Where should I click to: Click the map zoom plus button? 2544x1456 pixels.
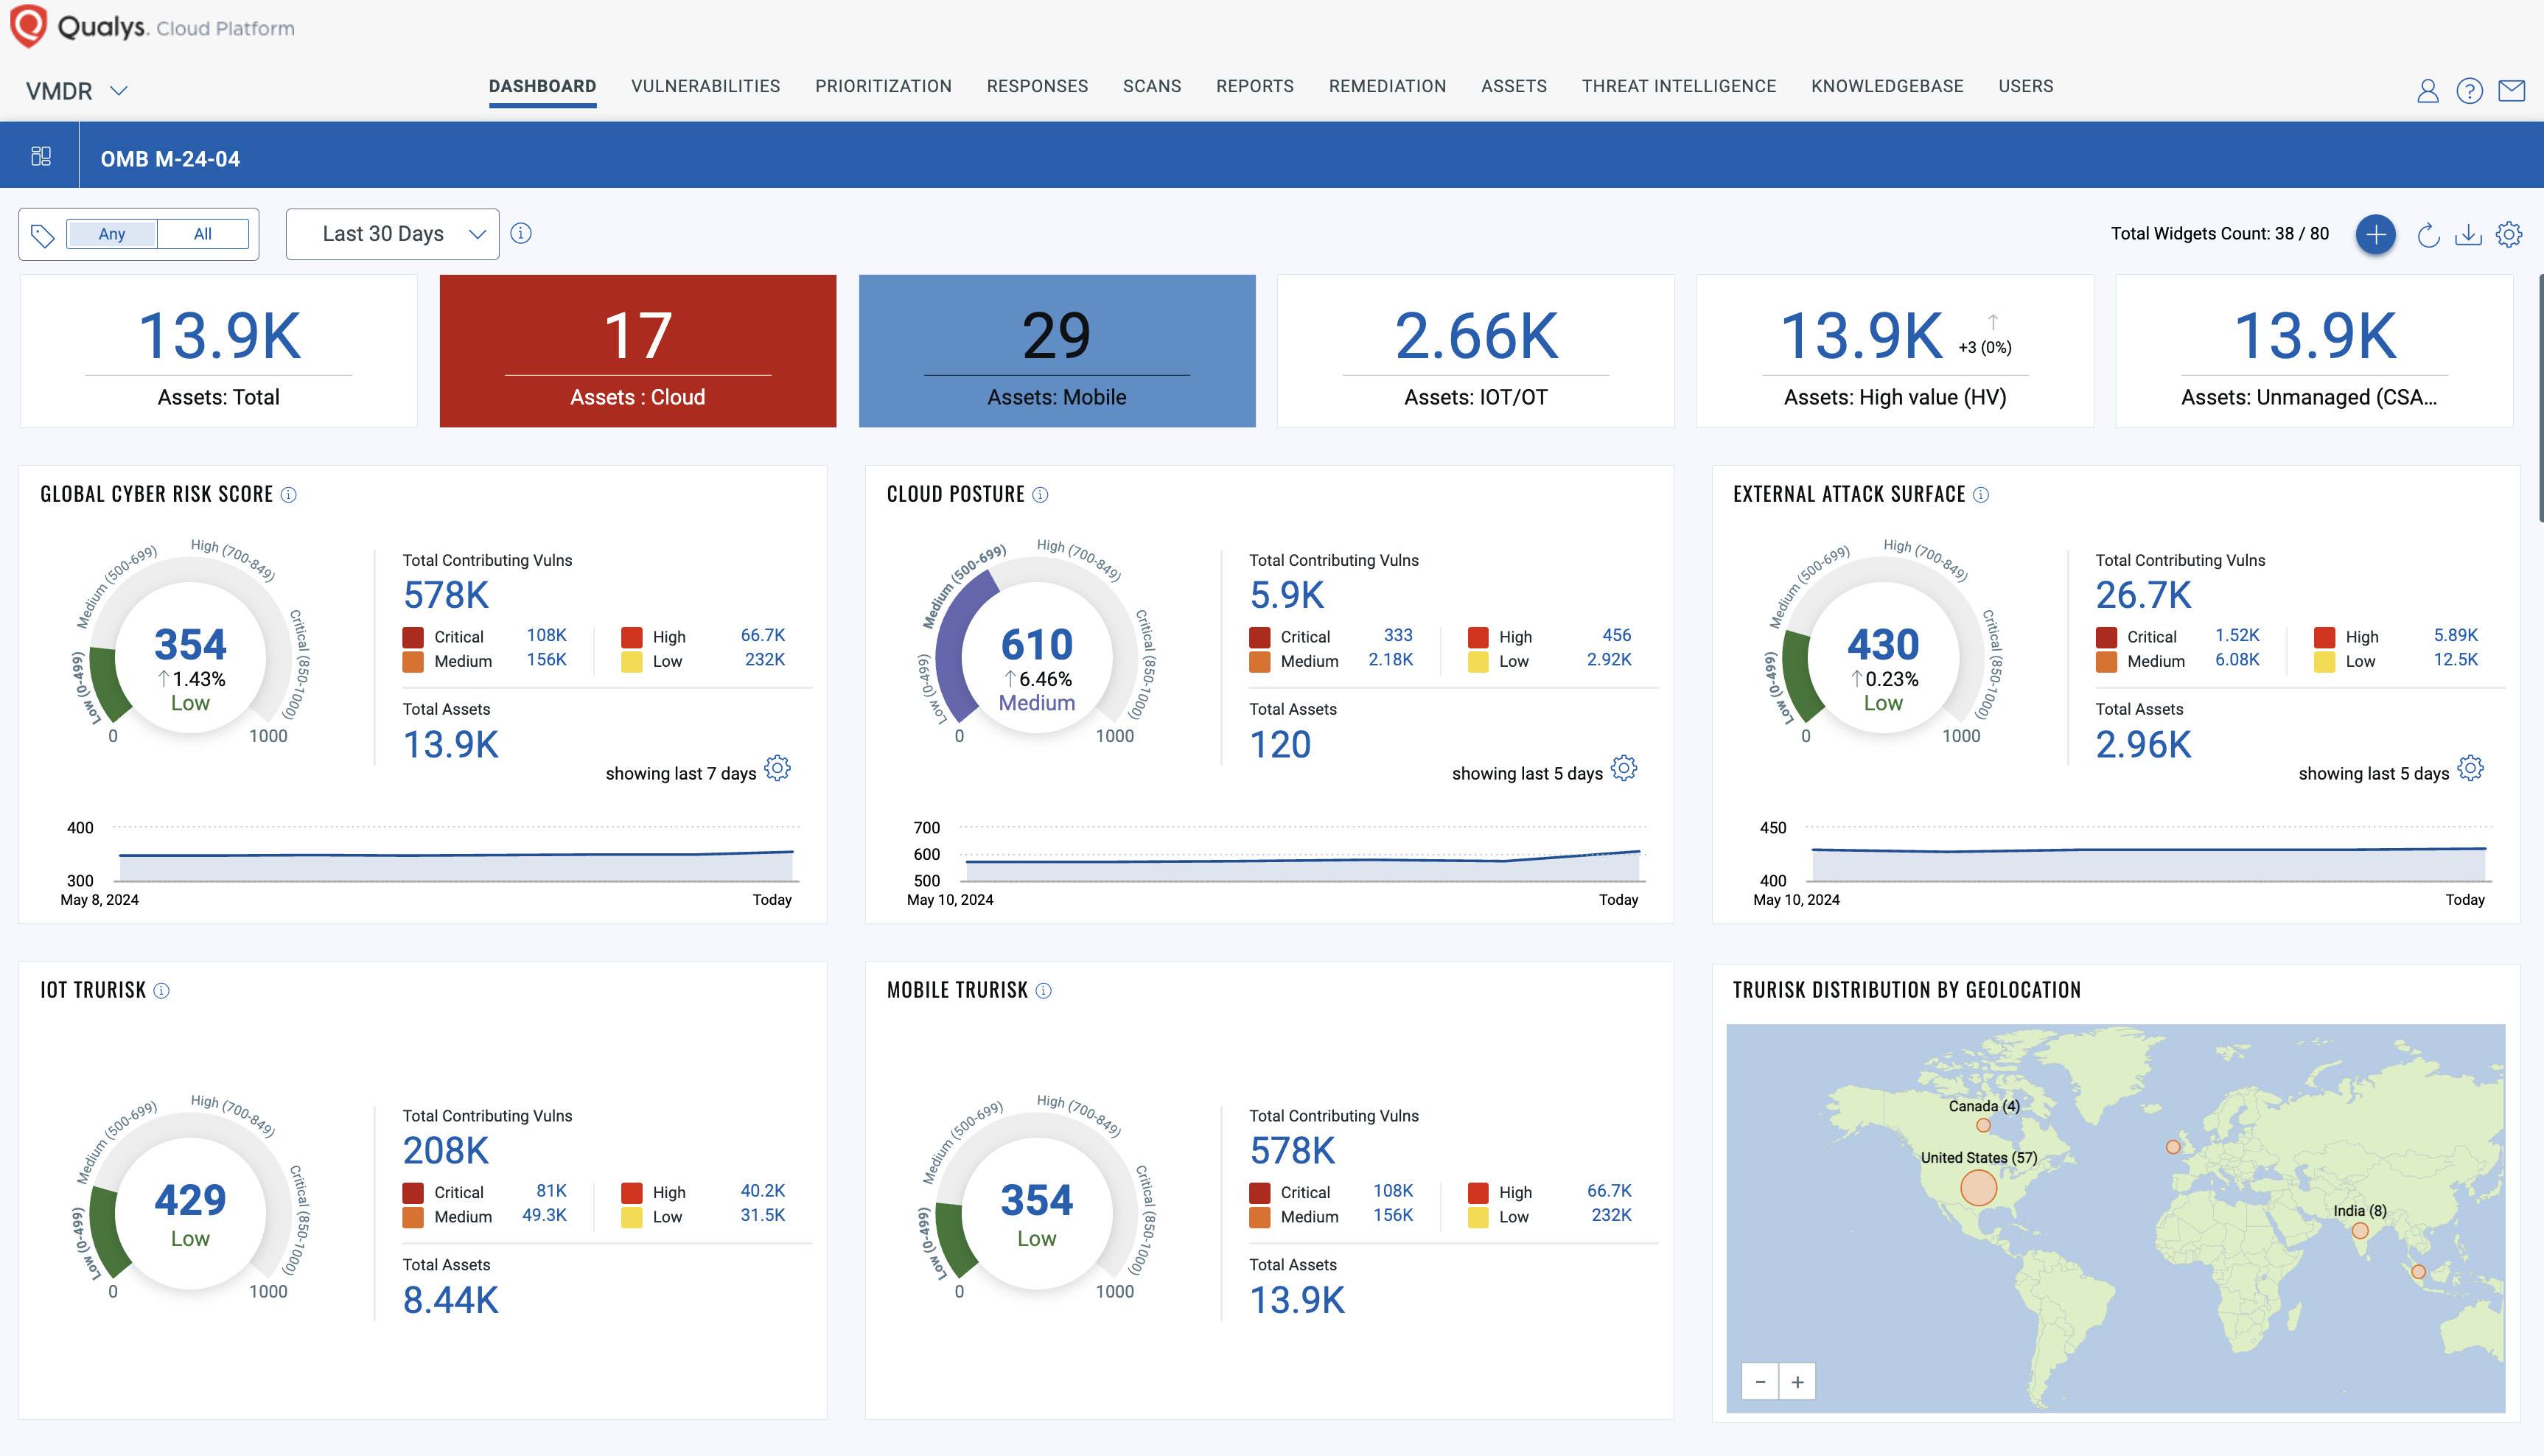[1800, 1382]
